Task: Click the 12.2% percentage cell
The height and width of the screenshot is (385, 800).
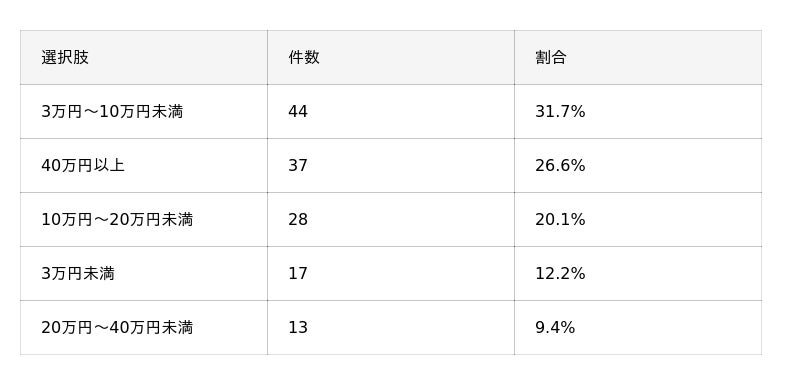Action: 560,274
